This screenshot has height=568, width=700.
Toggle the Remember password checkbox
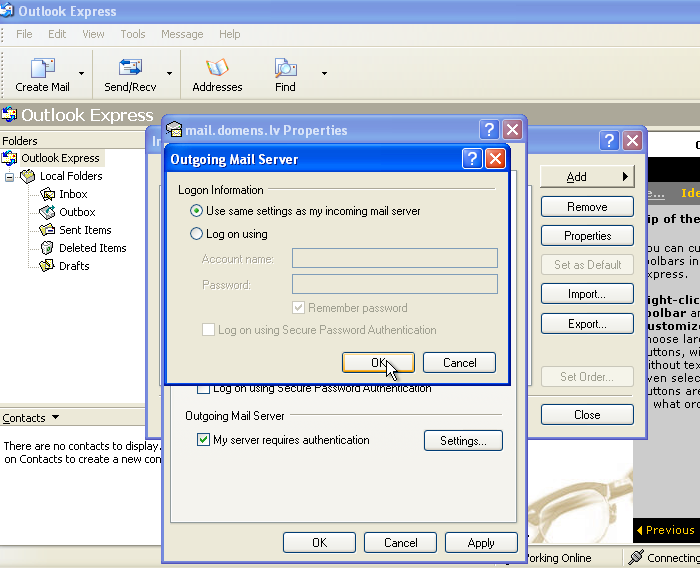(298, 308)
